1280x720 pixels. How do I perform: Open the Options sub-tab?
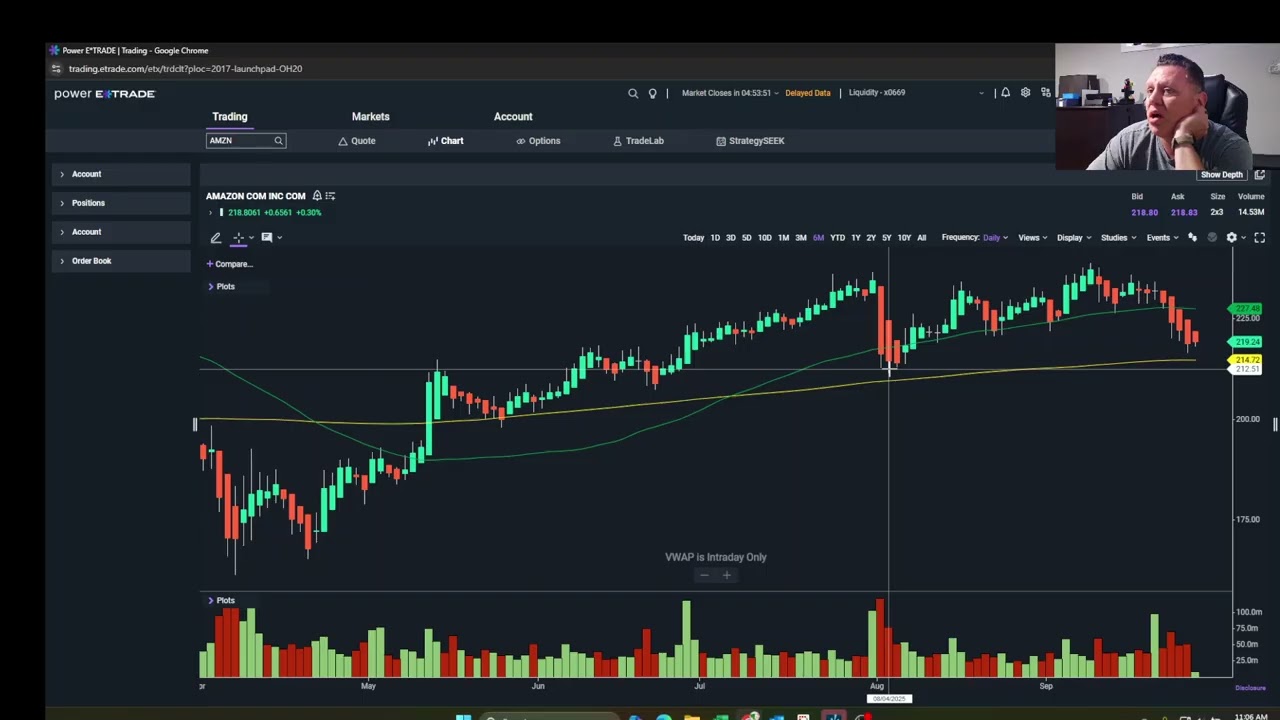[x=538, y=141]
